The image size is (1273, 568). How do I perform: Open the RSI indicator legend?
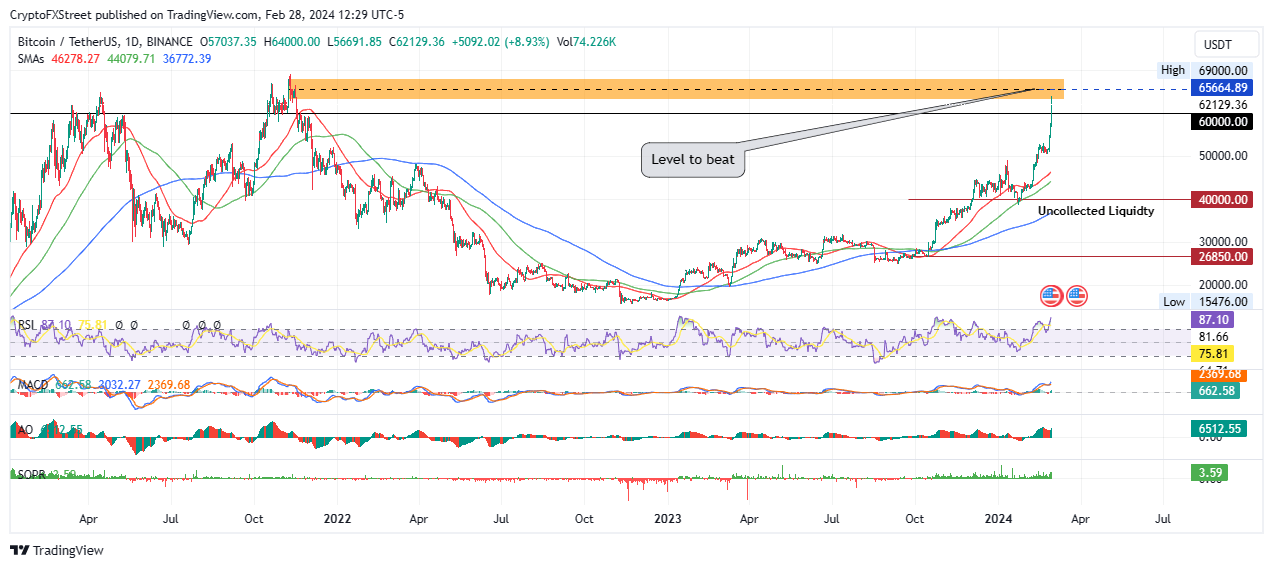[26, 325]
